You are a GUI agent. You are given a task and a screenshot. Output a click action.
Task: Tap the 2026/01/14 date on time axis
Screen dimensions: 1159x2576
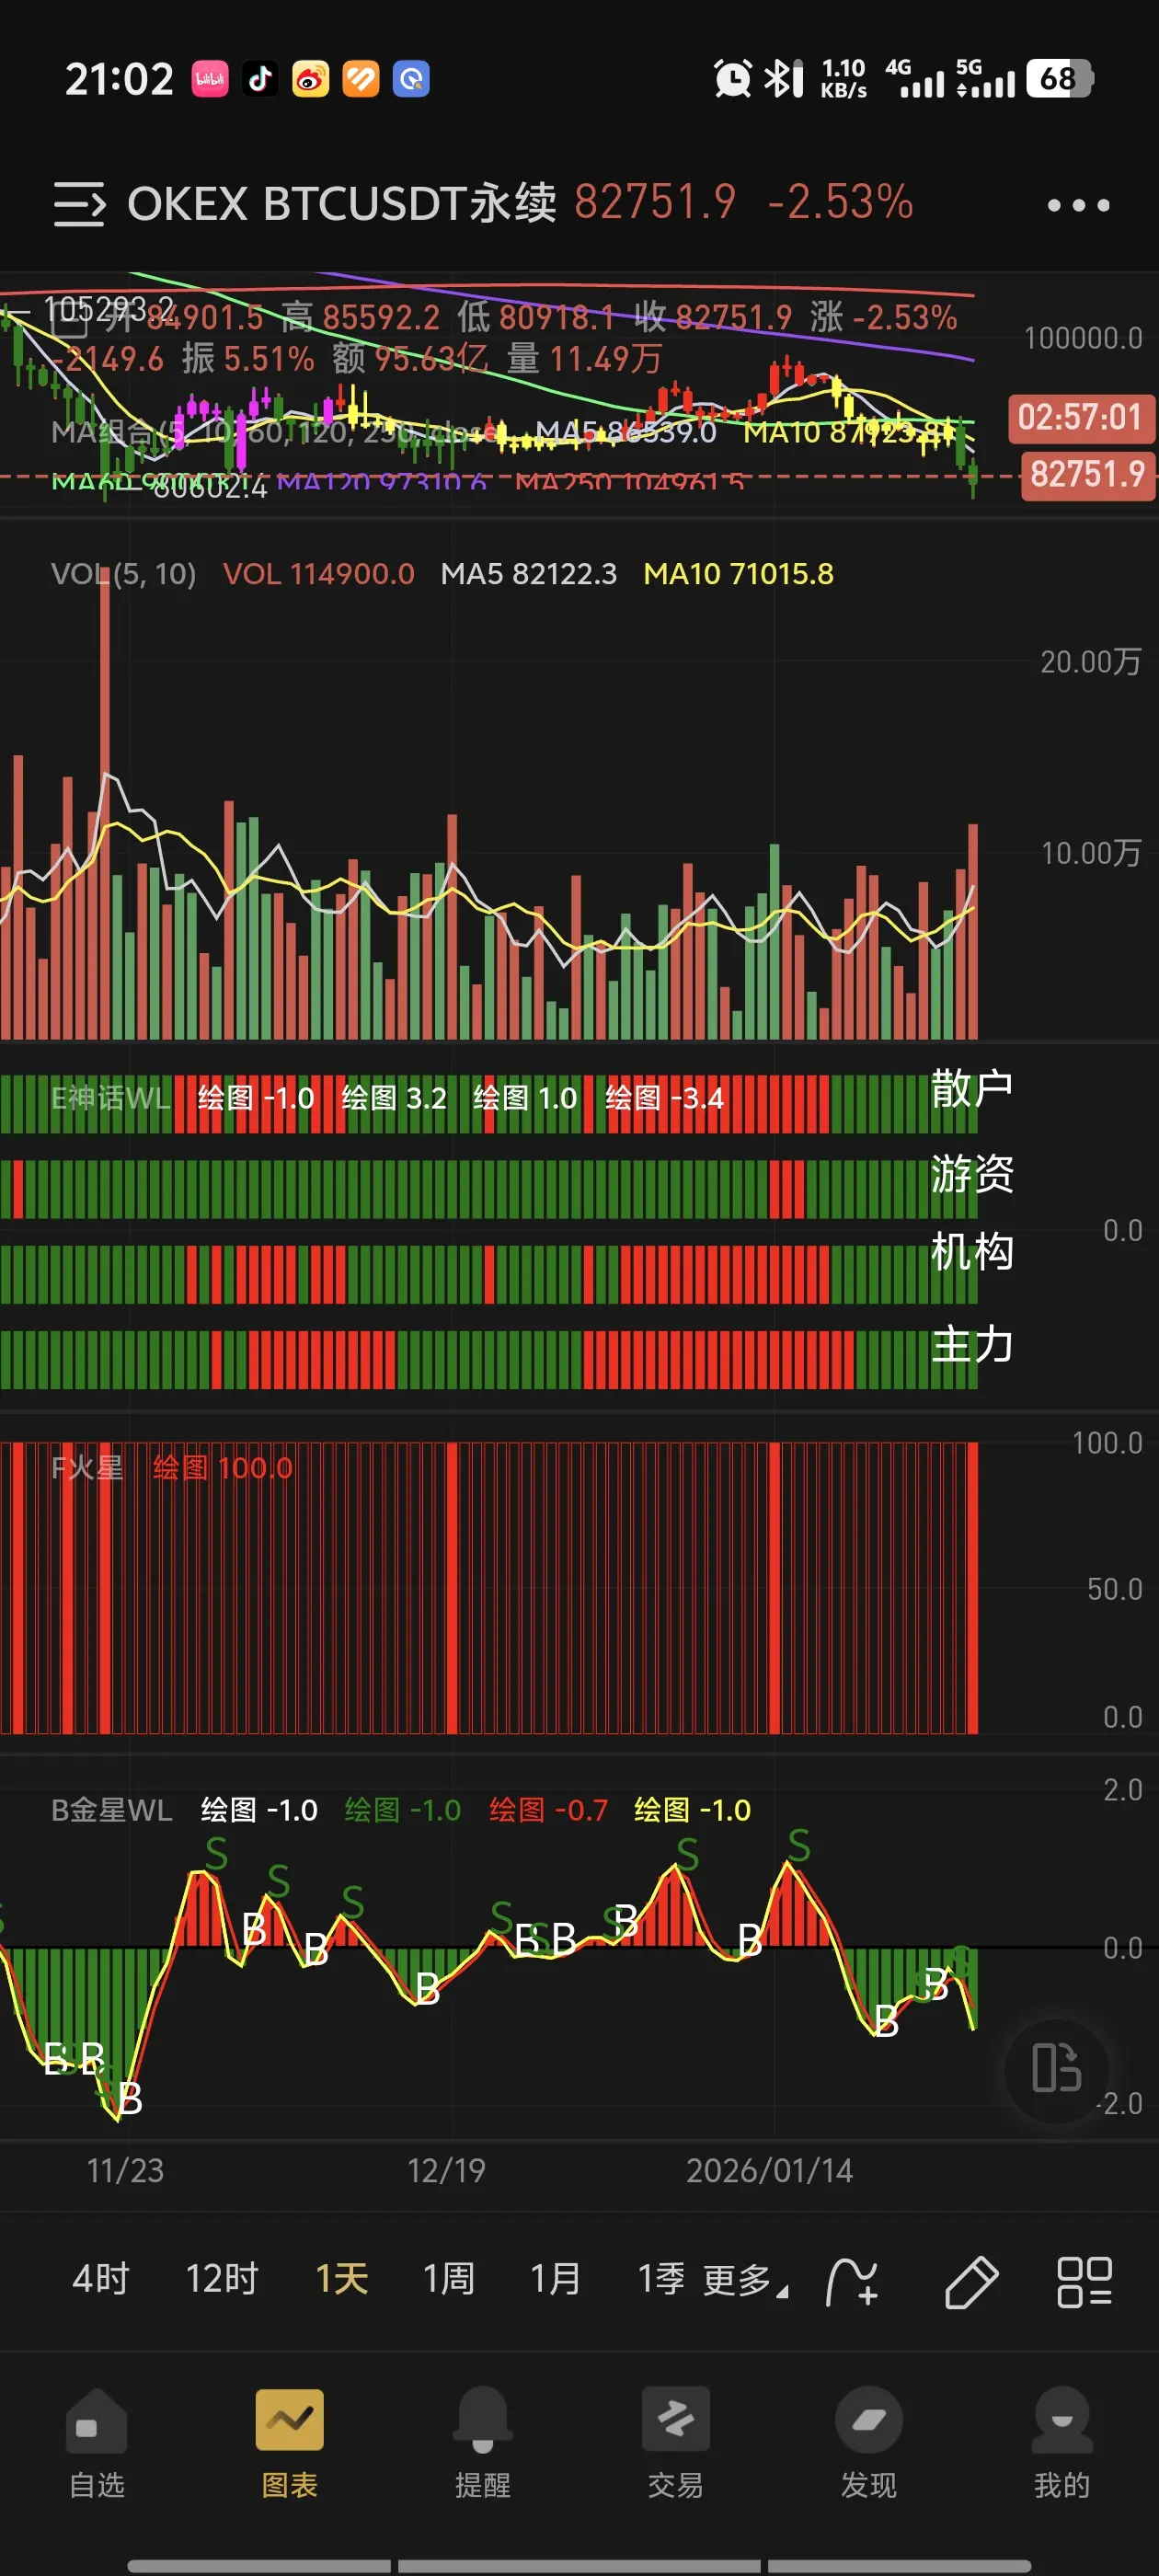click(x=769, y=2170)
